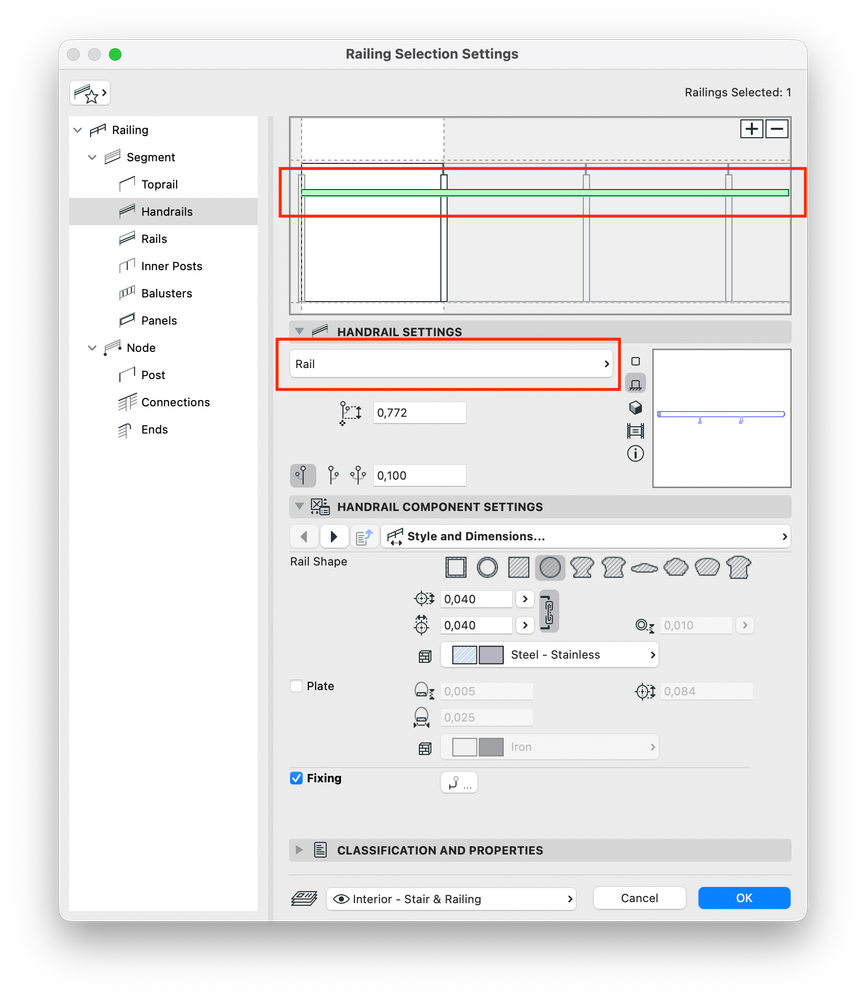Click the OK button
The image size is (866, 999).
744,898
